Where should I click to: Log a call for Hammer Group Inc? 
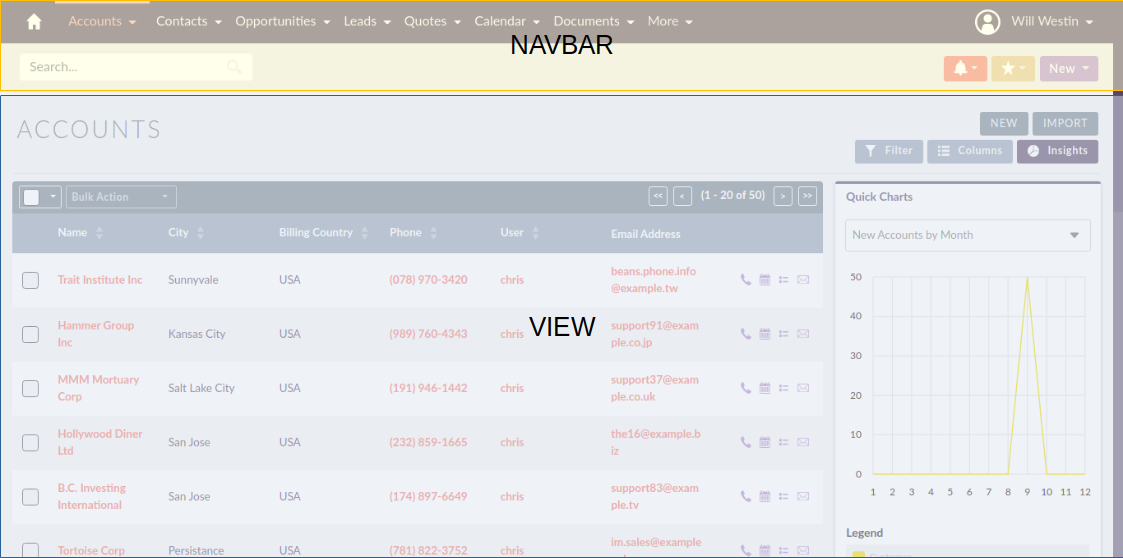point(746,334)
